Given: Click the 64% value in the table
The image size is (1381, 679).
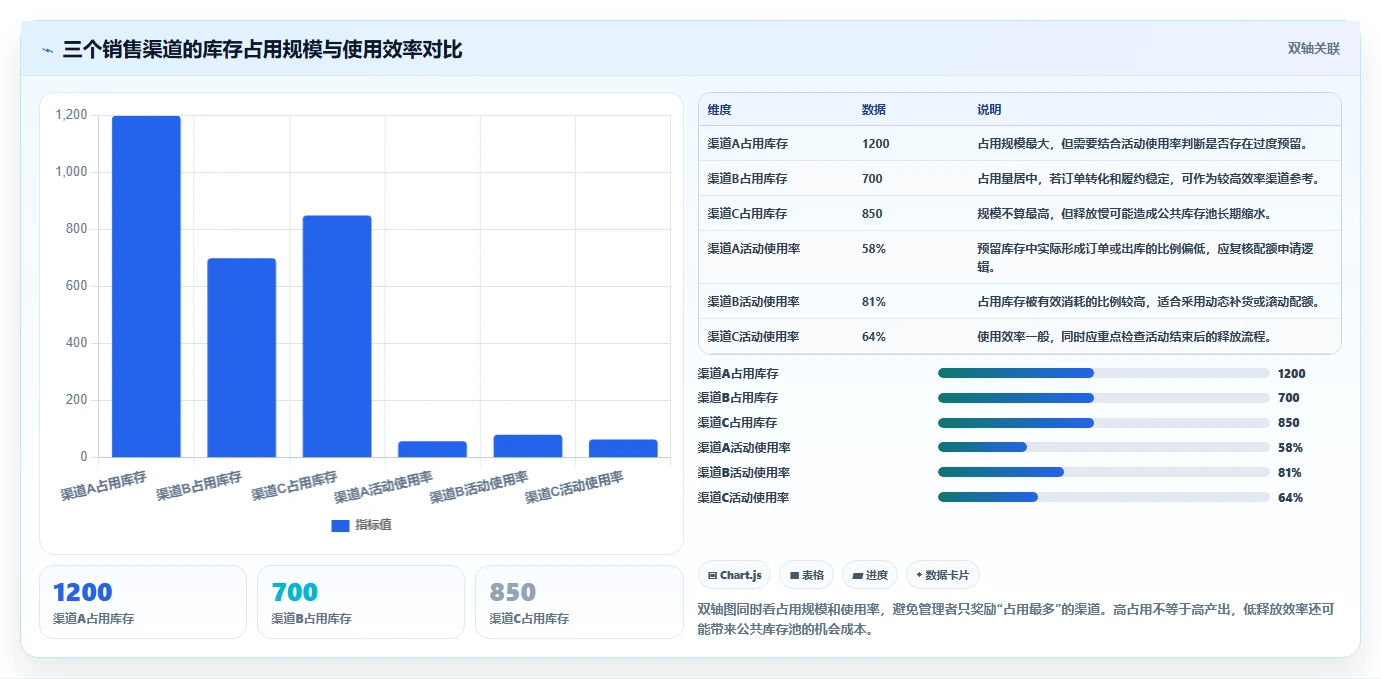Looking at the screenshot, I should 873,337.
